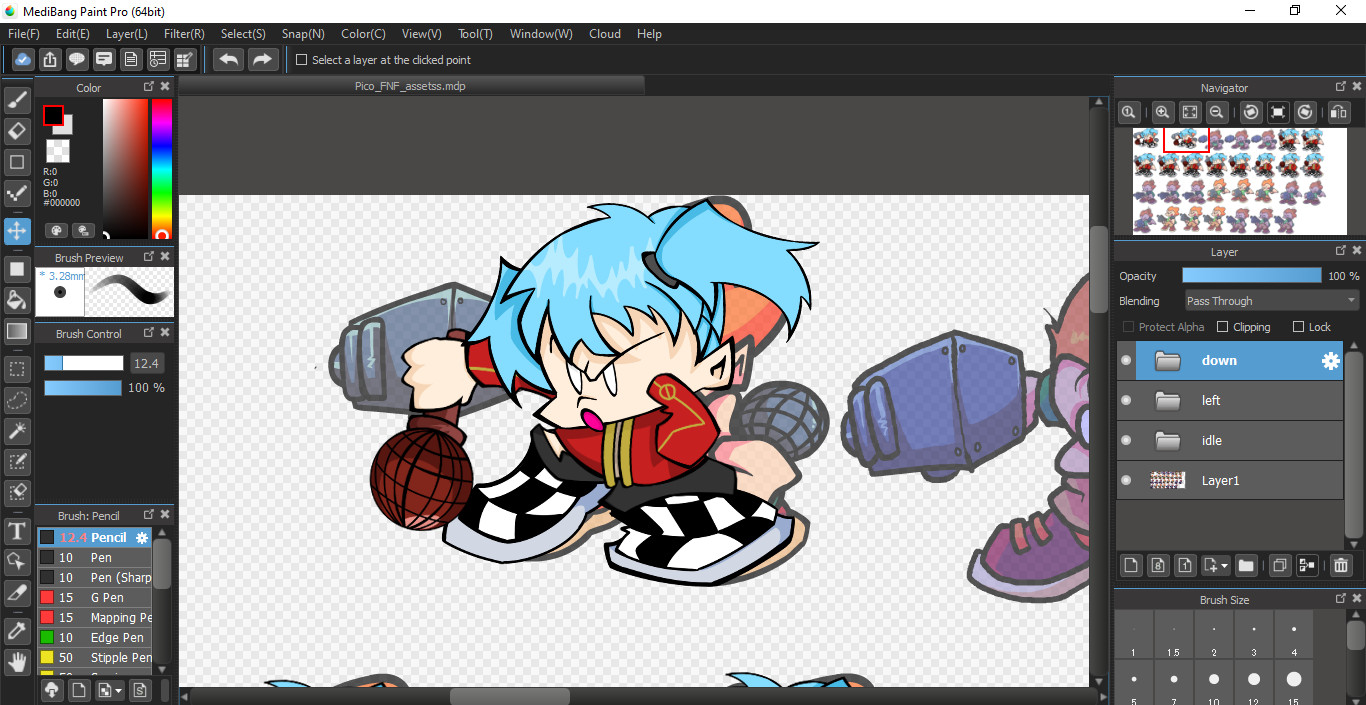Select the Text tool
1366x705 pixels.
pyautogui.click(x=17, y=530)
